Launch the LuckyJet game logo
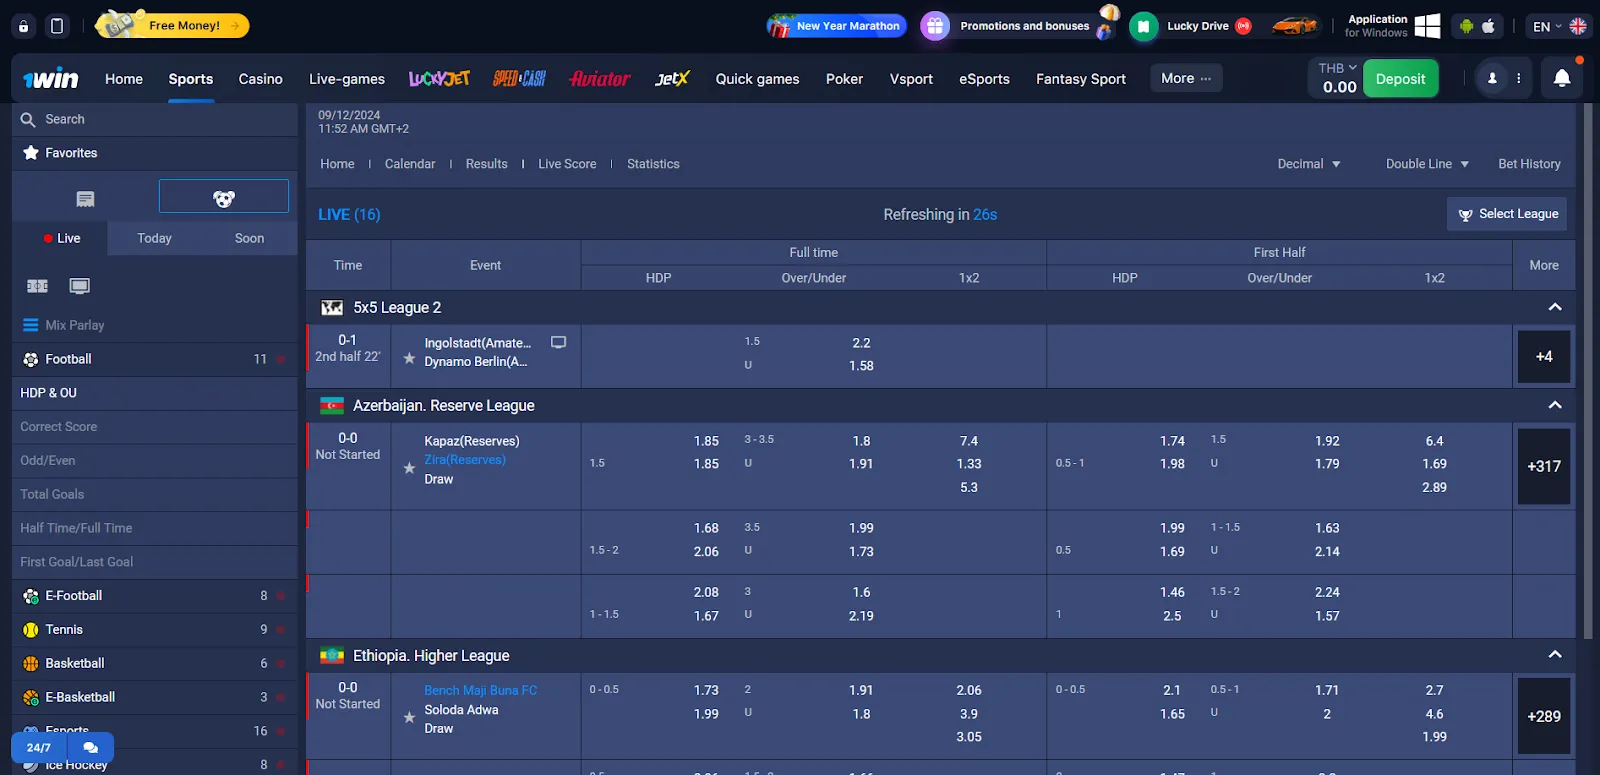1600x775 pixels. pyautogui.click(x=439, y=78)
